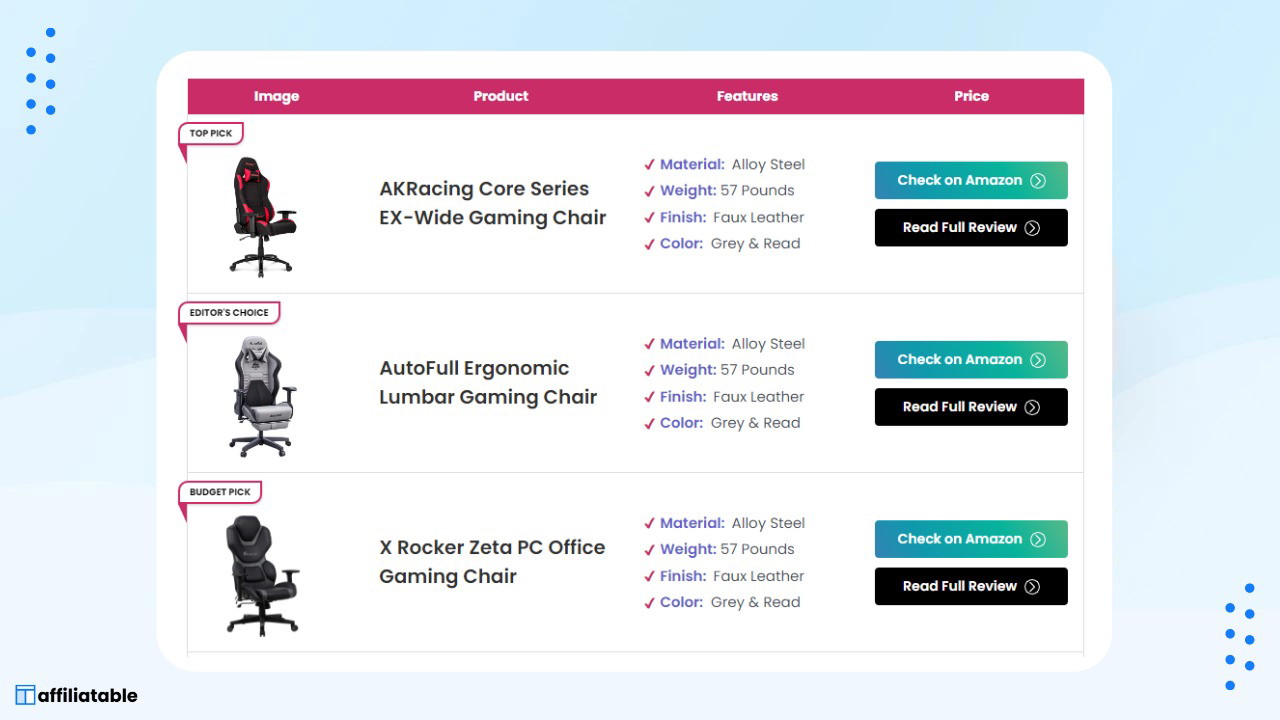The width and height of the screenshot is (1280, 720).
Task: Open Read Full Review for X Rocker chair
Action: [971, 586]
